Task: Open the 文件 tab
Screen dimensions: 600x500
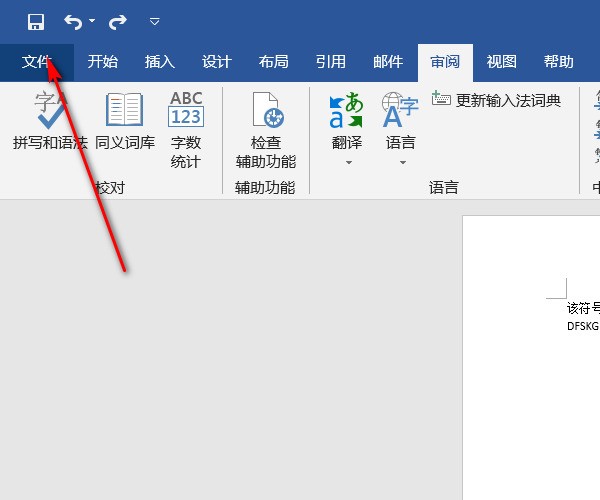Action: (x=37, y=62)
